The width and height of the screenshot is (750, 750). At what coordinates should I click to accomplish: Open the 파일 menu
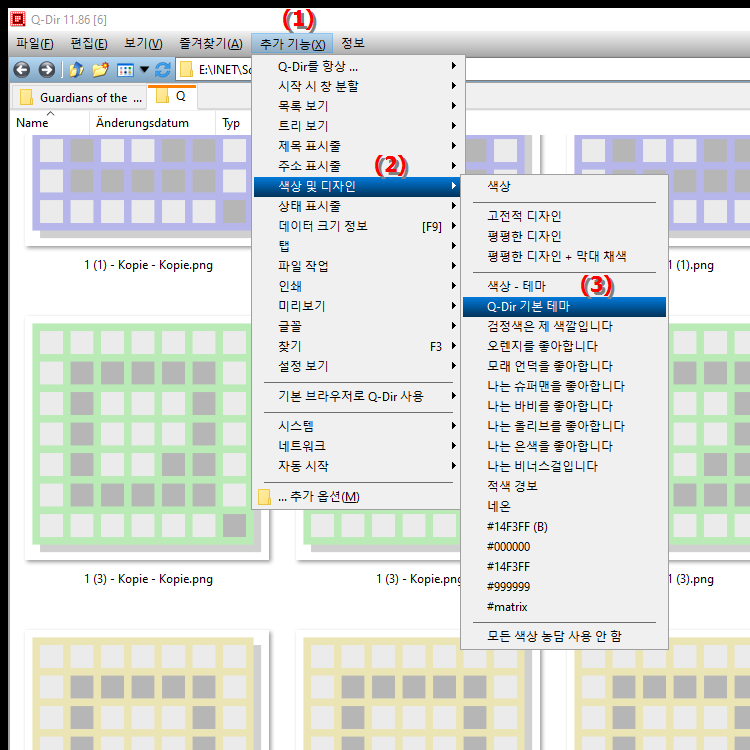tap(35, 43)
